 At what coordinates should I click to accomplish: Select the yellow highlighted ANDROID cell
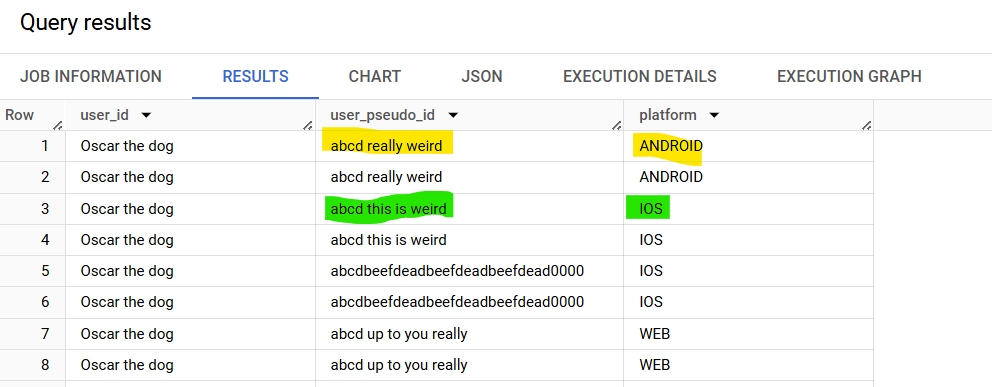point(748,146)
